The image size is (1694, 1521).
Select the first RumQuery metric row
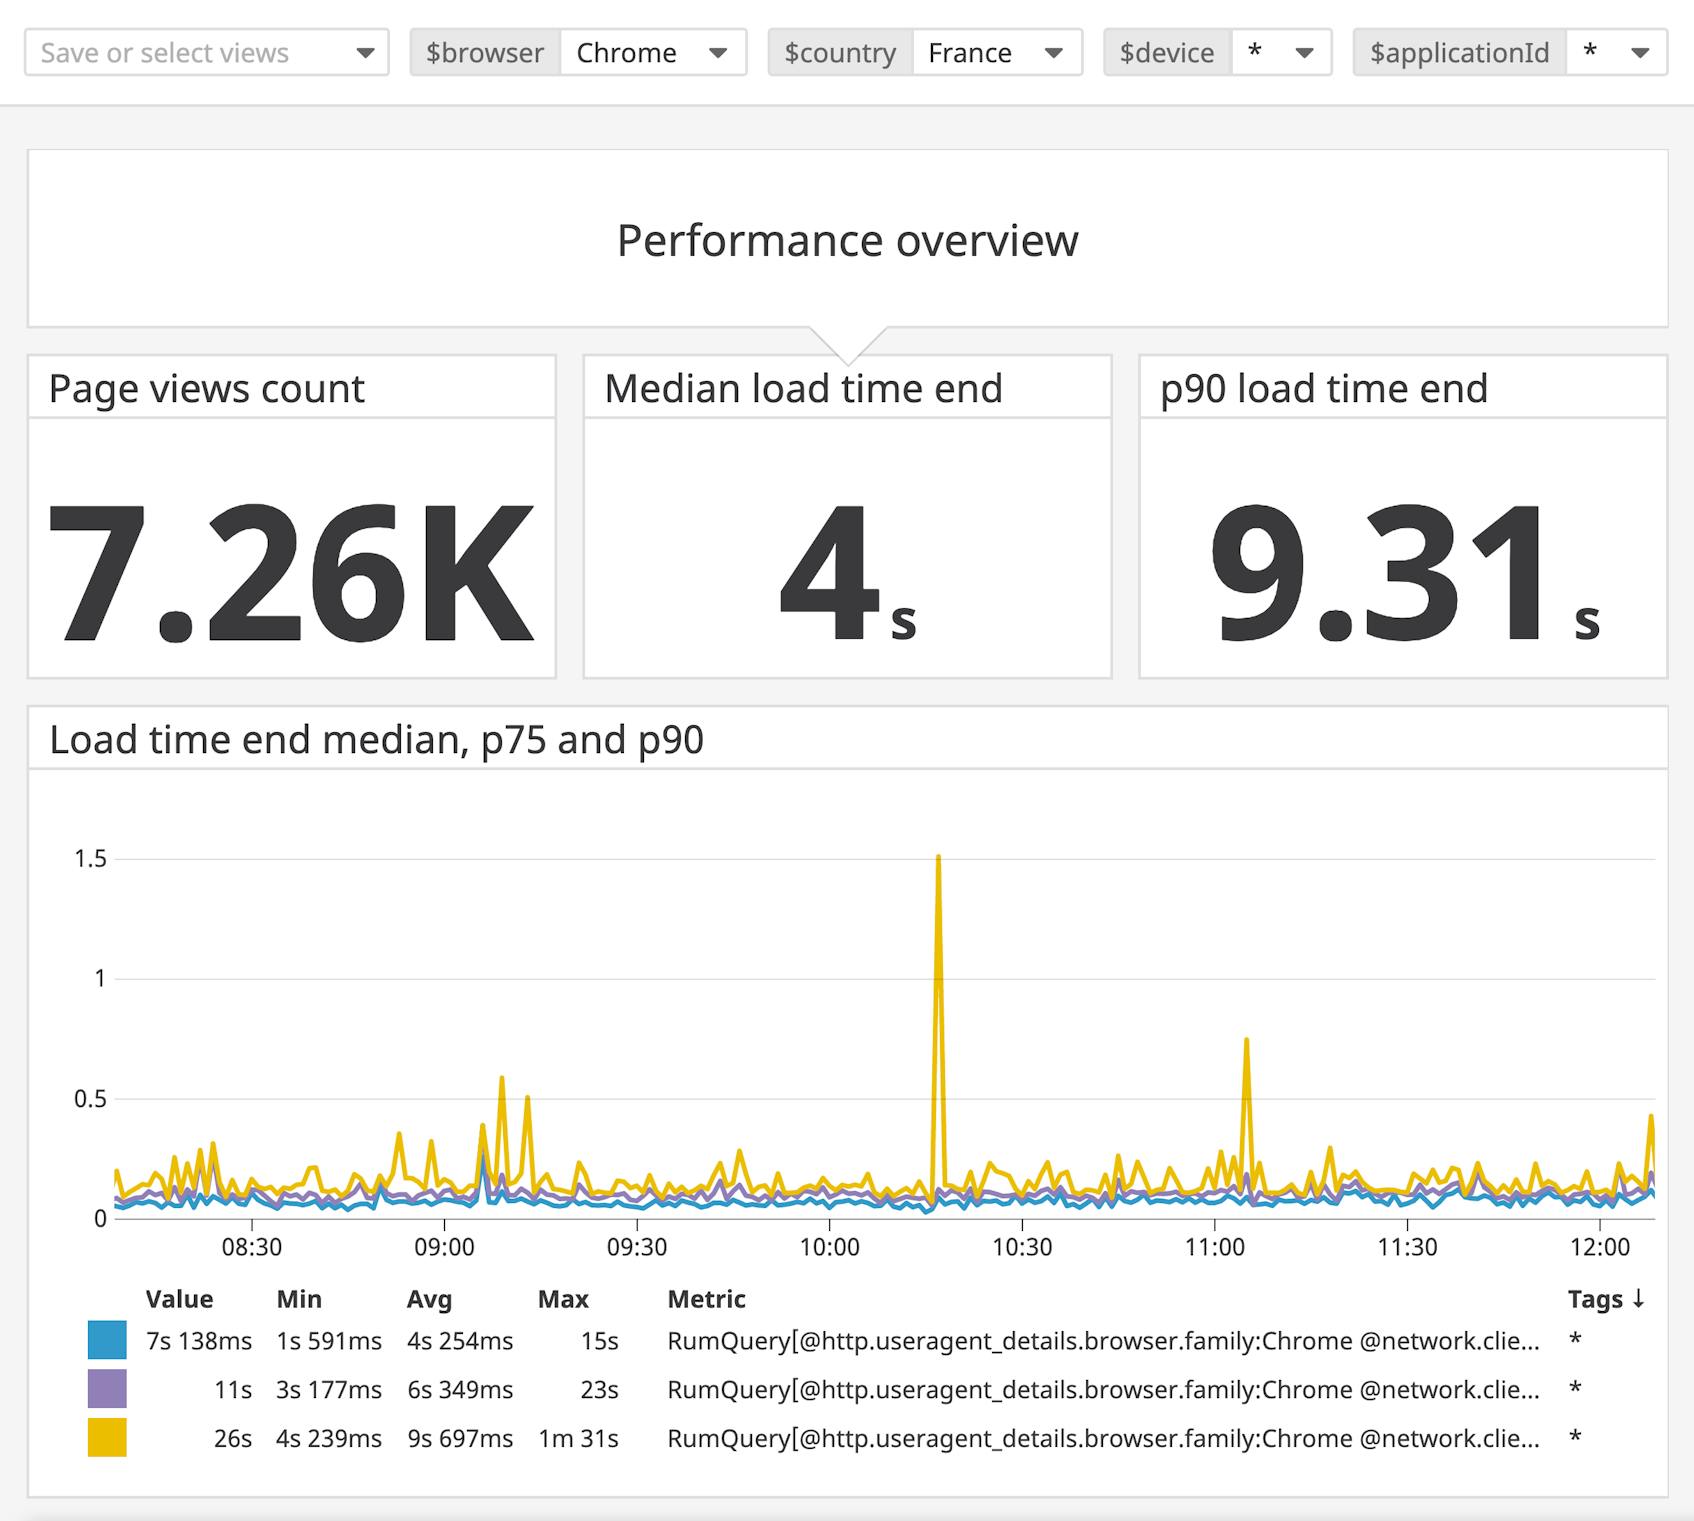pos(1100,1340)
